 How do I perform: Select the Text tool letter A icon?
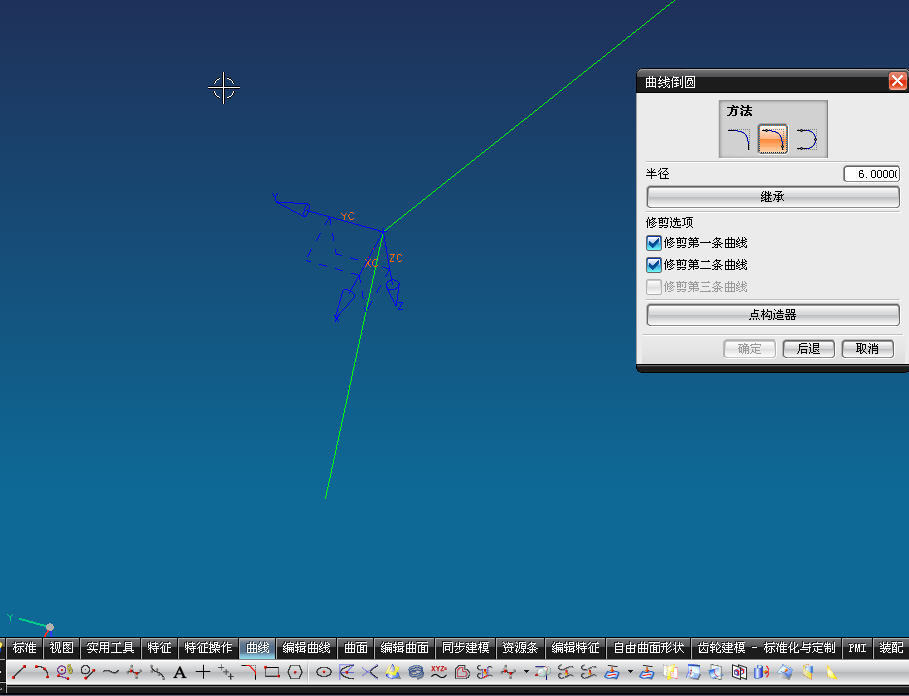point(180,672)
